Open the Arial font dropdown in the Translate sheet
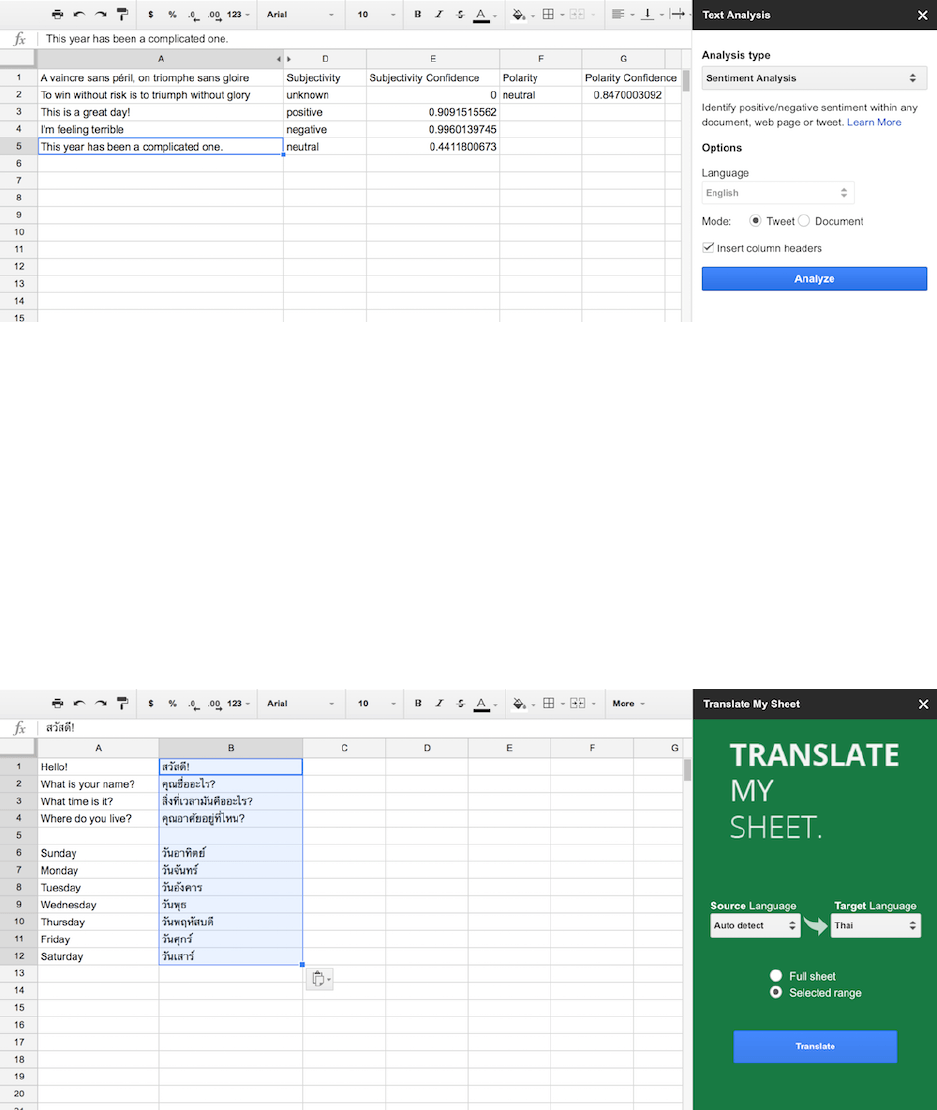The image size is (937, 1110). [300, 703]
